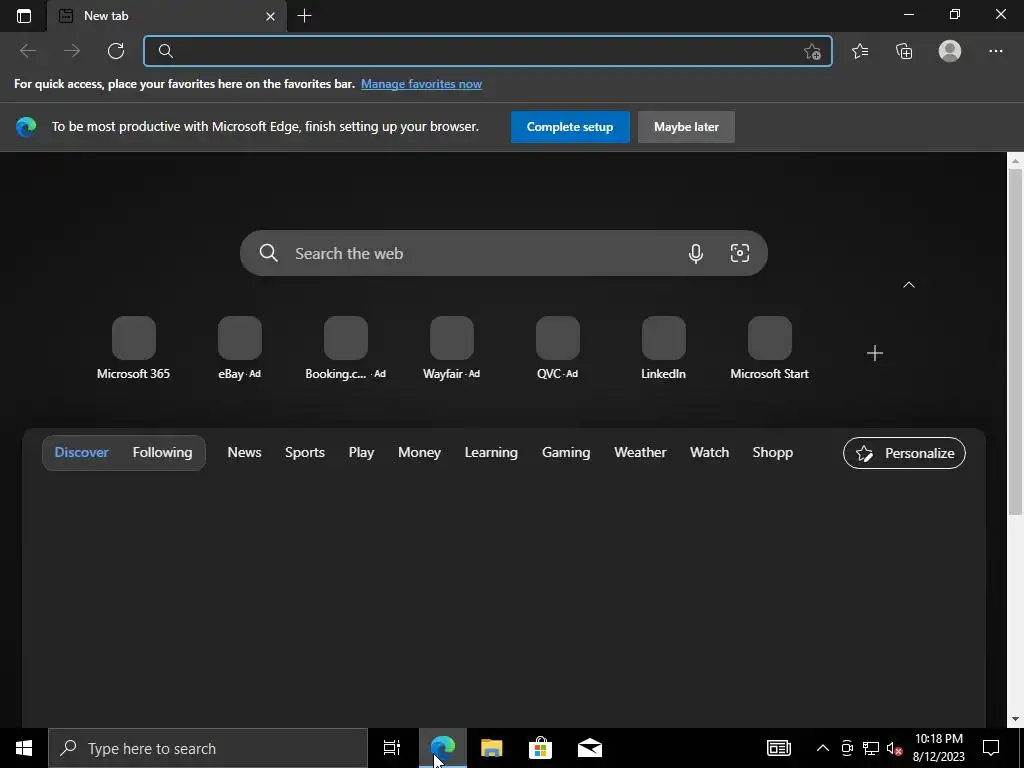1024x768 pixels.
Task: Open the LinkedIn quick link tile
Action: click(664, 349)
